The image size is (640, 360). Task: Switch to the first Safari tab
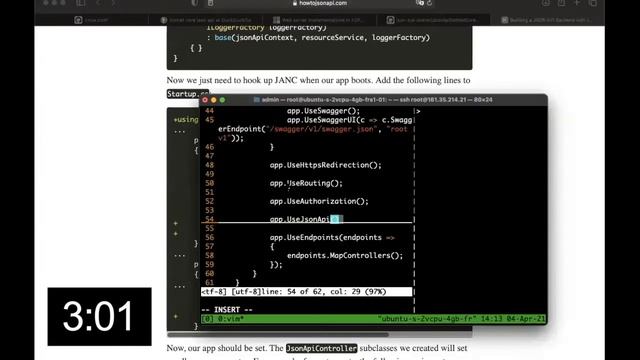point(91,20)
